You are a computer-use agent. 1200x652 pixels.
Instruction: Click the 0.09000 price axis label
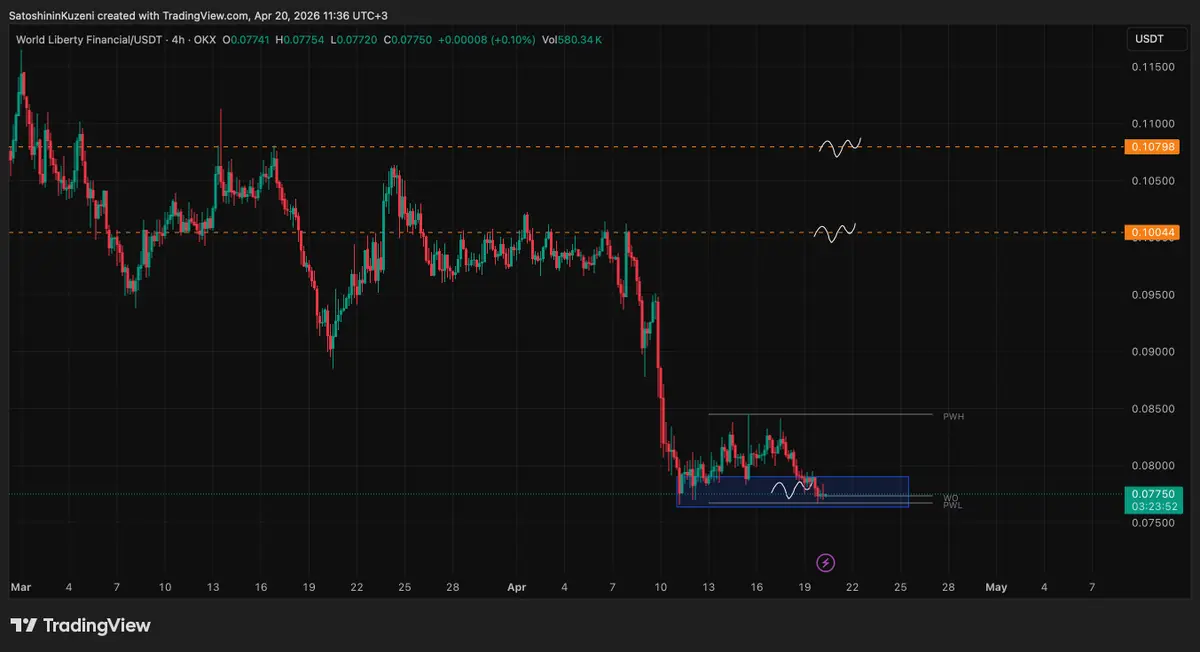click(1152, 352)
